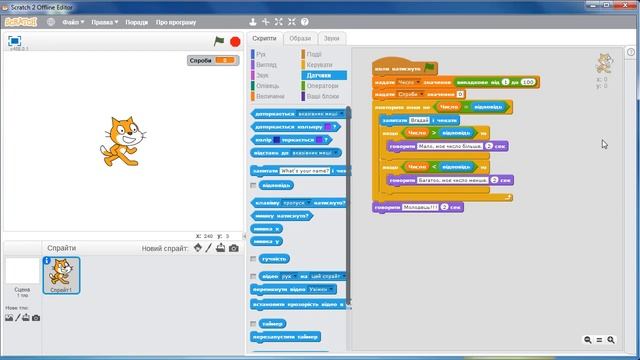Zoom in the scripts area
The height and width of the screenshot is (360, 640).
coord(611,340)
